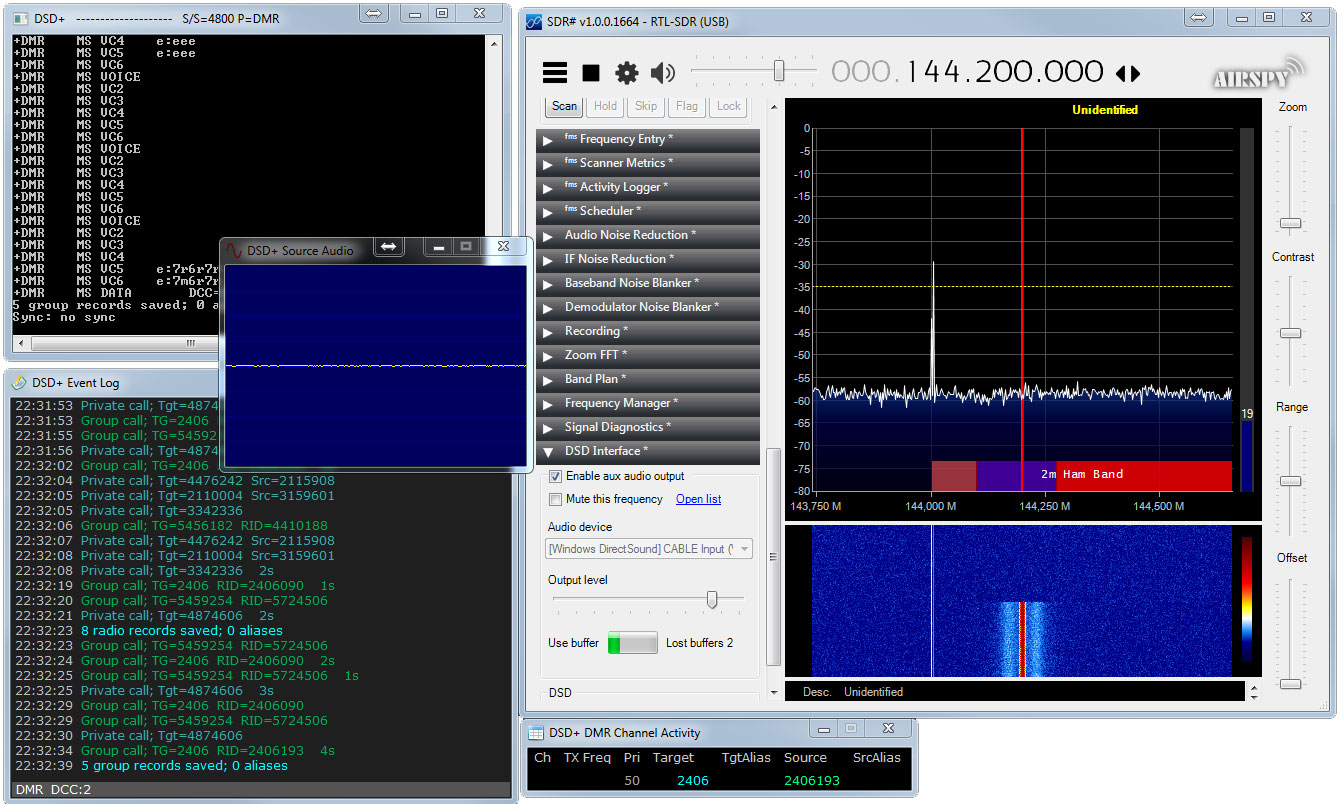Click the frequency step arrows icon
Image resolution: width=1341 pixels, height=804 pixels.
pos(1128,73)
